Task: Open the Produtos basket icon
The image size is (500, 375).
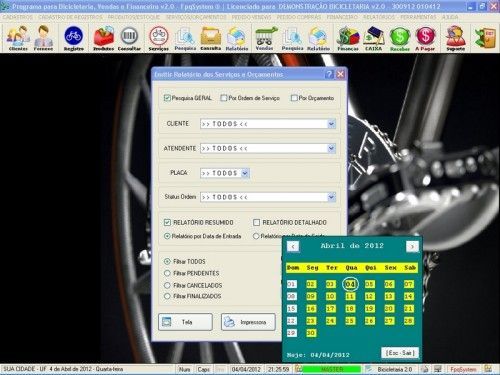Action: (x=103, y=38)
